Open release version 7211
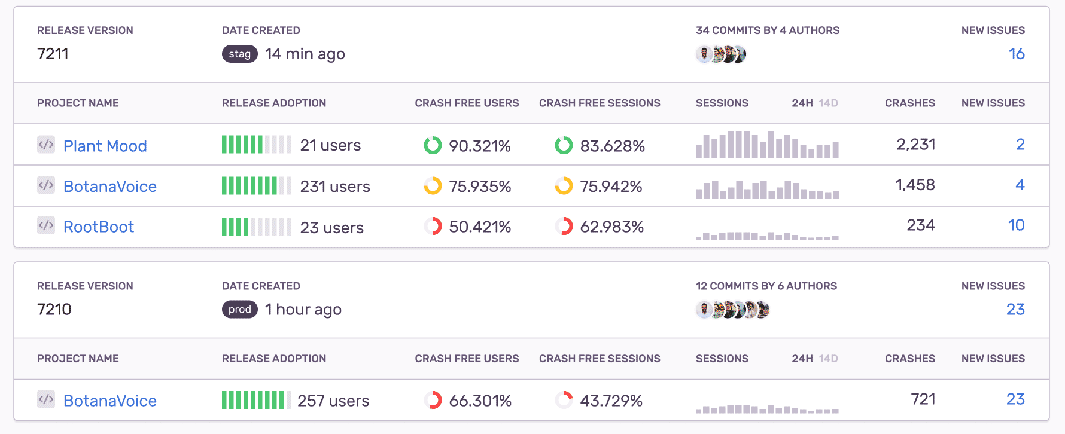The image size is (1065, 434). [54, 54]
